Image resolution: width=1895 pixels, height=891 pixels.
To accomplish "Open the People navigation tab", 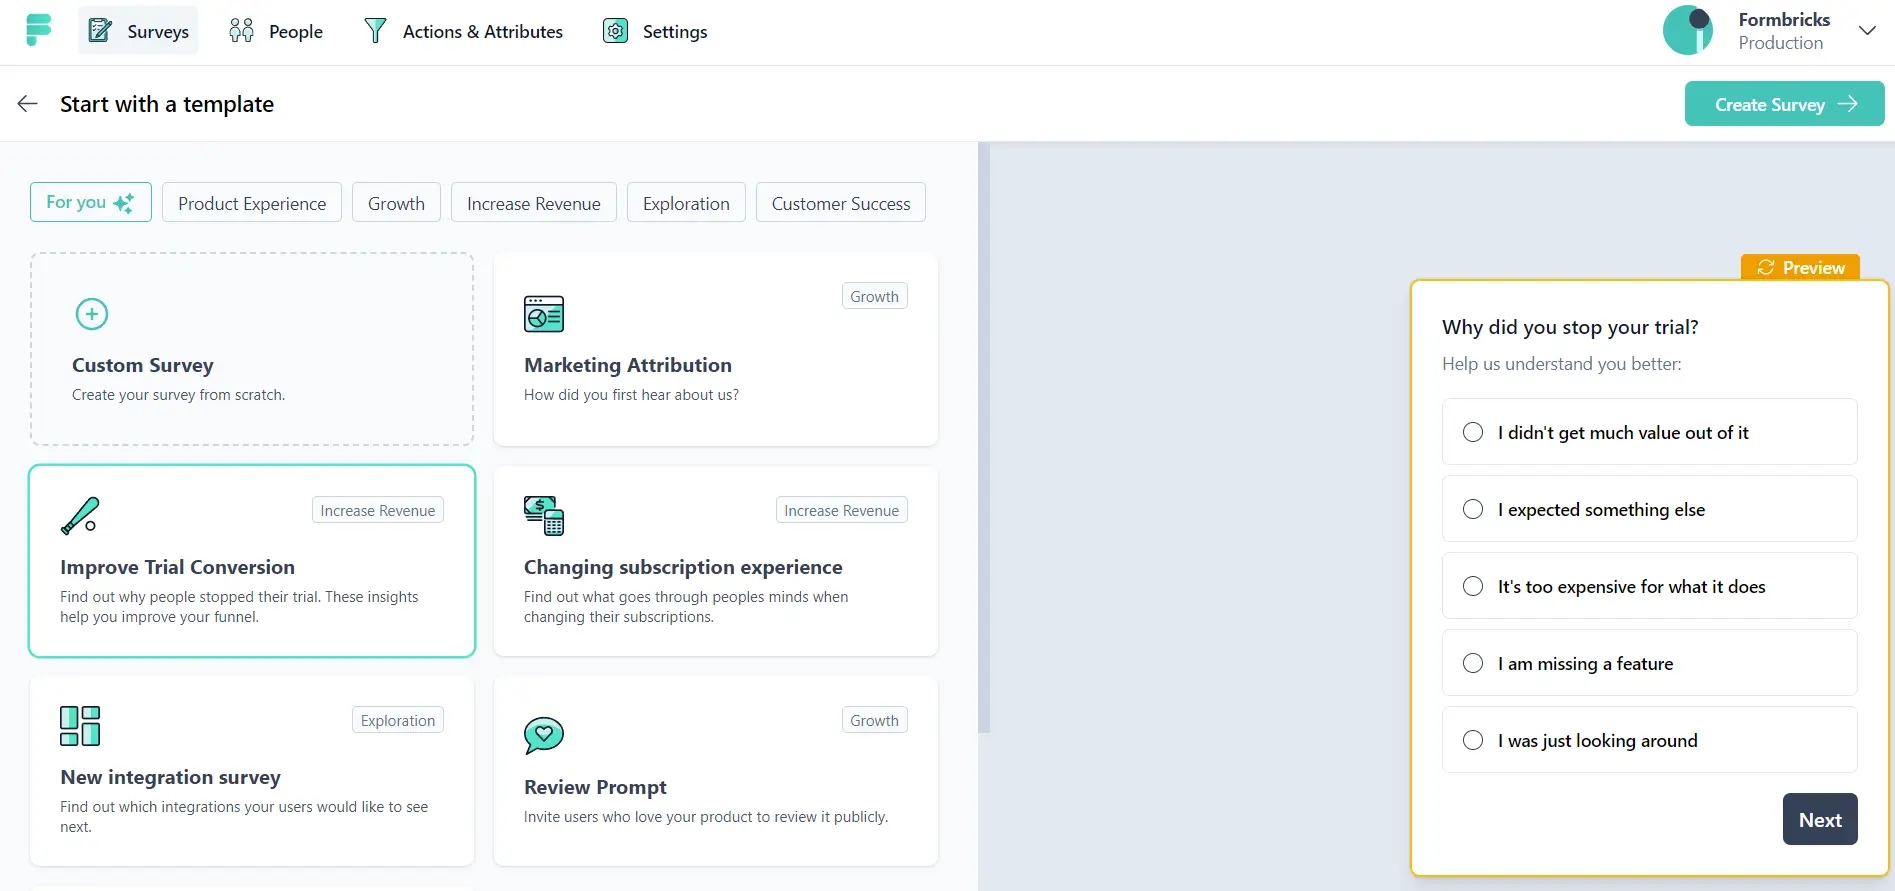I will [276, 31].
